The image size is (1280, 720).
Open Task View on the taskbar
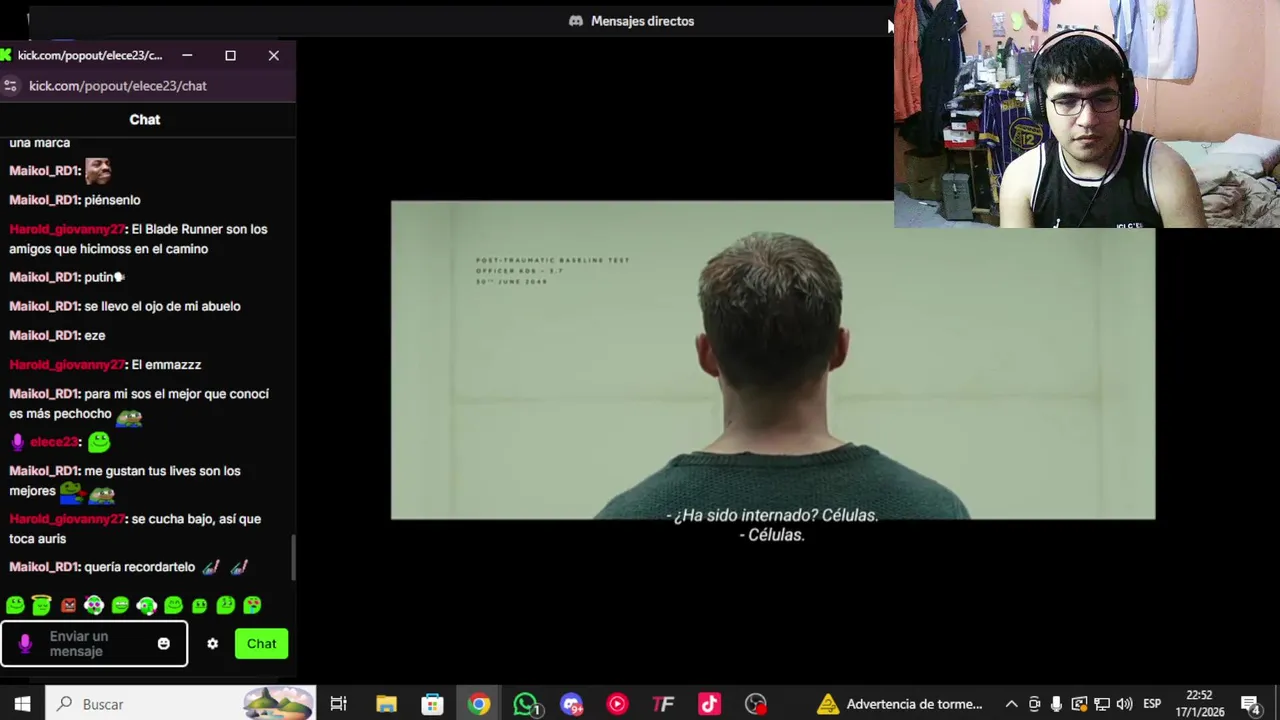pyautogui.click(x=338, y=704)
